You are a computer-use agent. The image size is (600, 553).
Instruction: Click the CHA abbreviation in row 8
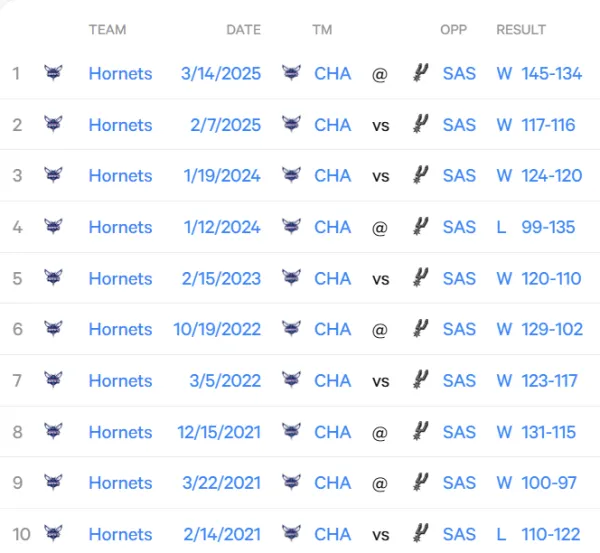coord(333,432)
